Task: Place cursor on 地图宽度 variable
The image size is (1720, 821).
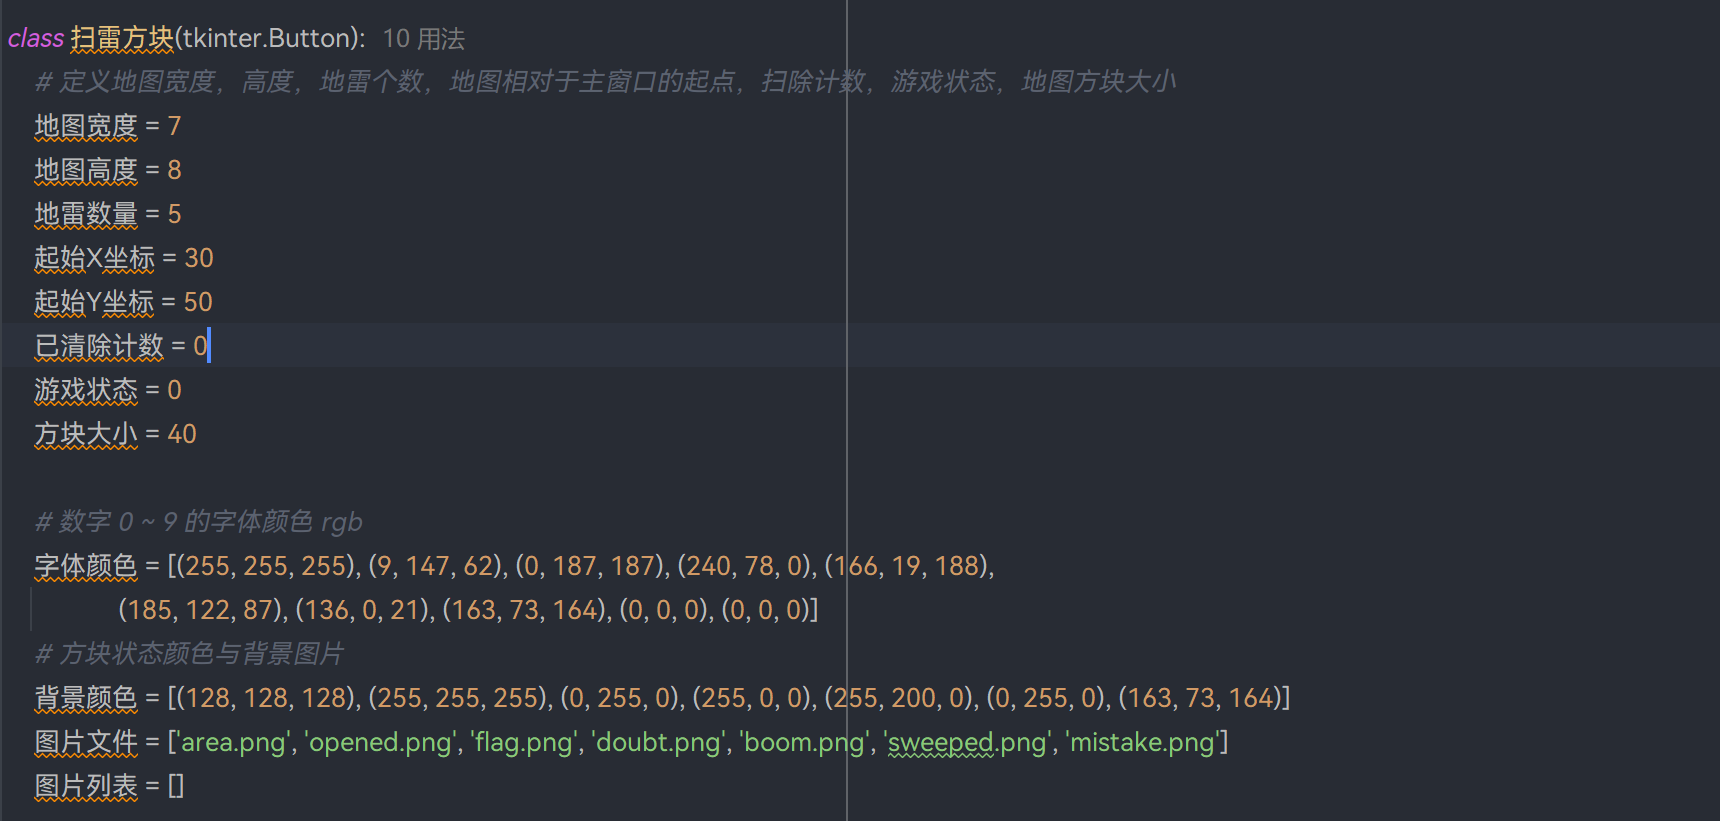Action: point(86,126)
